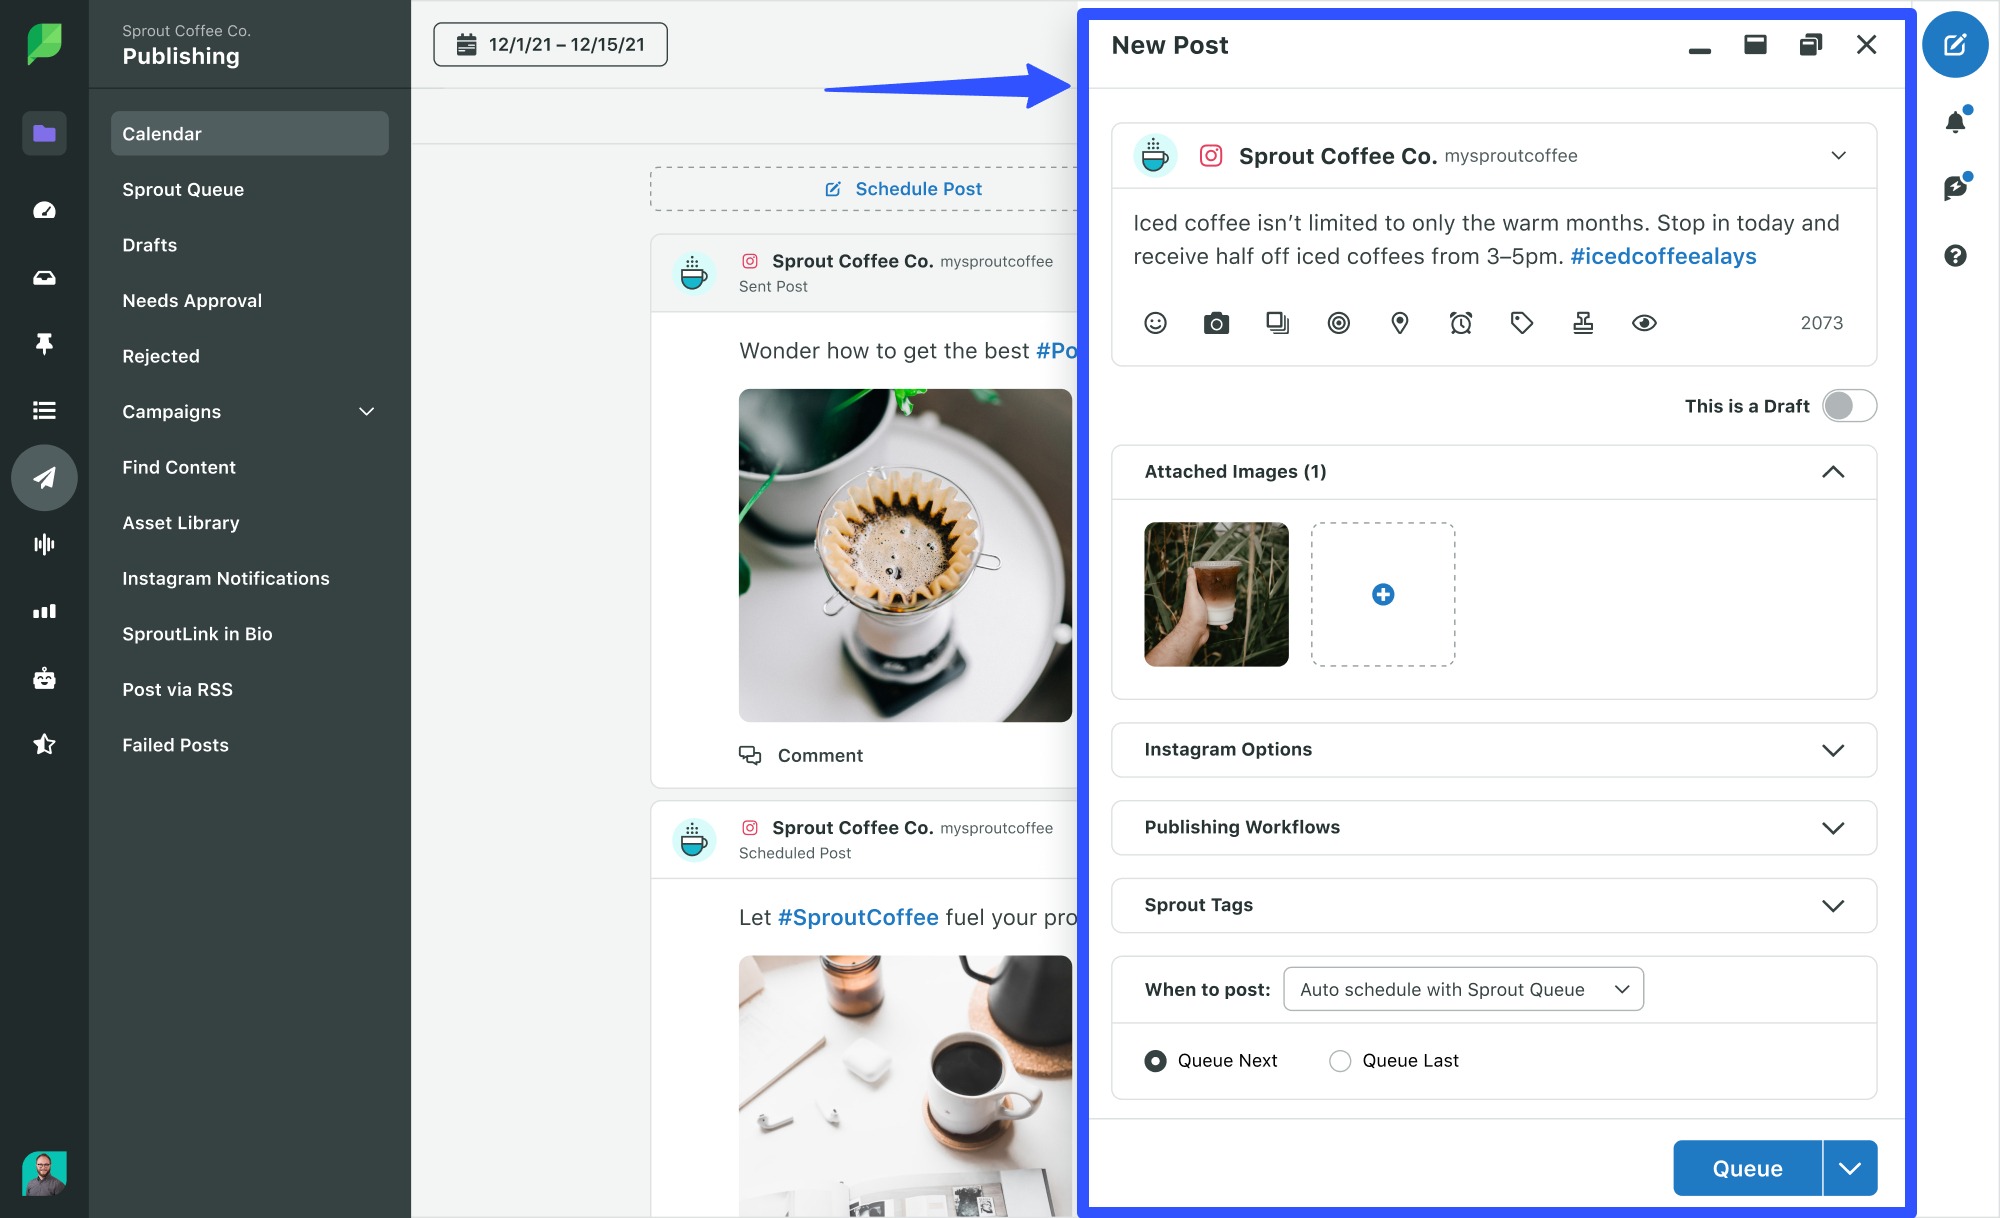Image resolution: width=2000 pixels, height=1218 pixels.
Task: Attach media using the camera icon
Action: pos(1215,322)
